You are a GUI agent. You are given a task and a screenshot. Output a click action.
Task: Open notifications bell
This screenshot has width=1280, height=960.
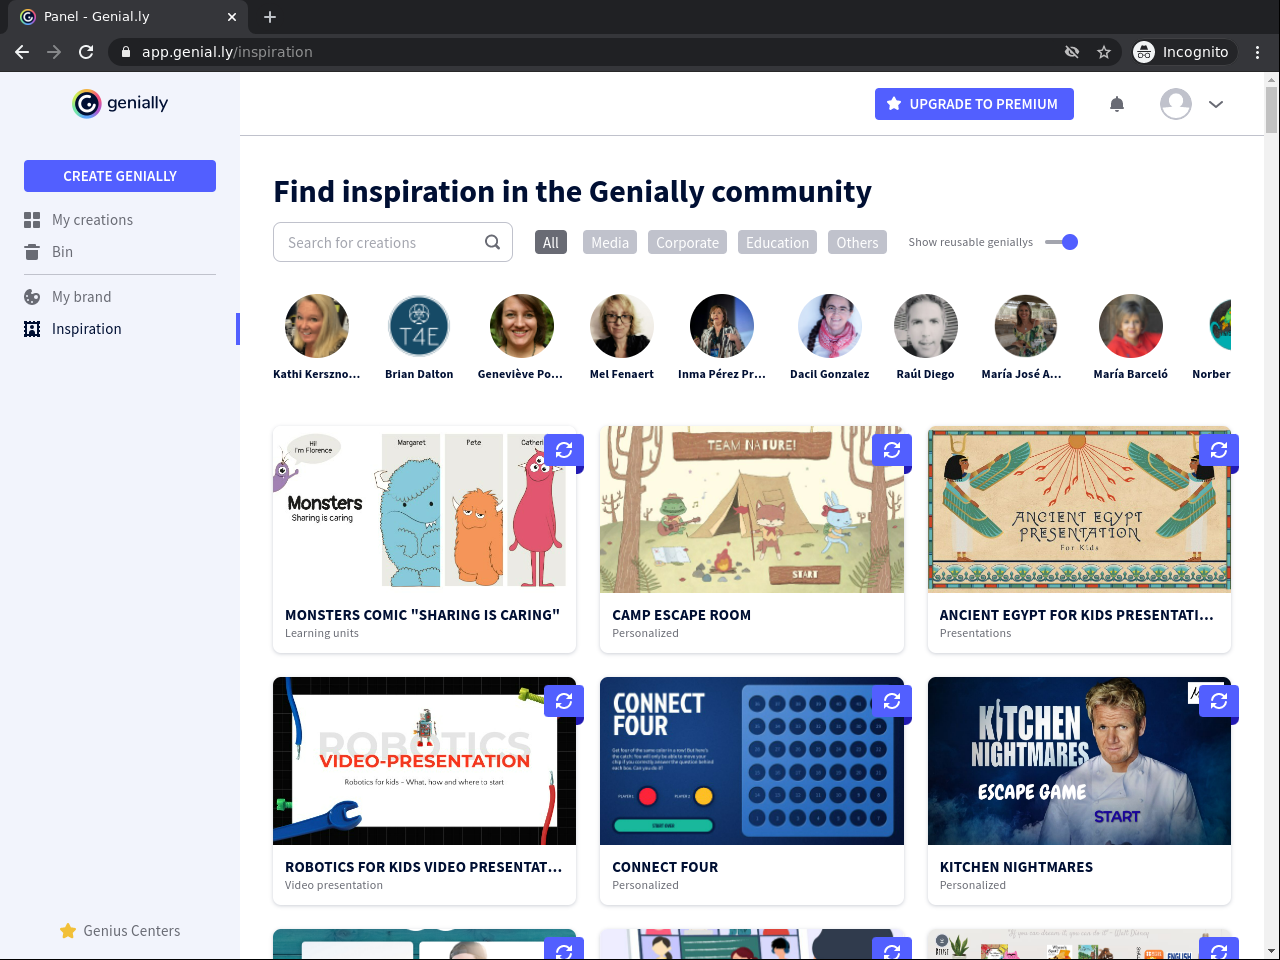pyautogui.click(x=1117, y=104)
